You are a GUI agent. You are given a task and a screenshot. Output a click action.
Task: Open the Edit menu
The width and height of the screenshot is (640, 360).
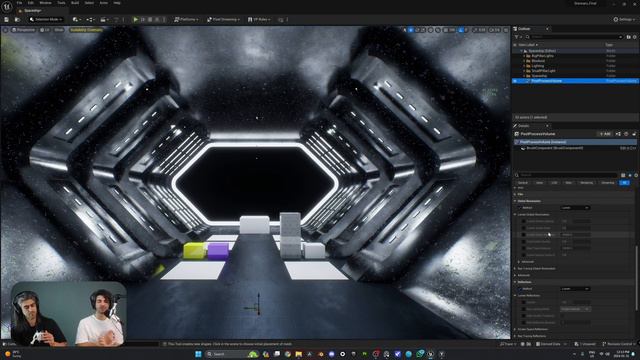pos(31,3)
